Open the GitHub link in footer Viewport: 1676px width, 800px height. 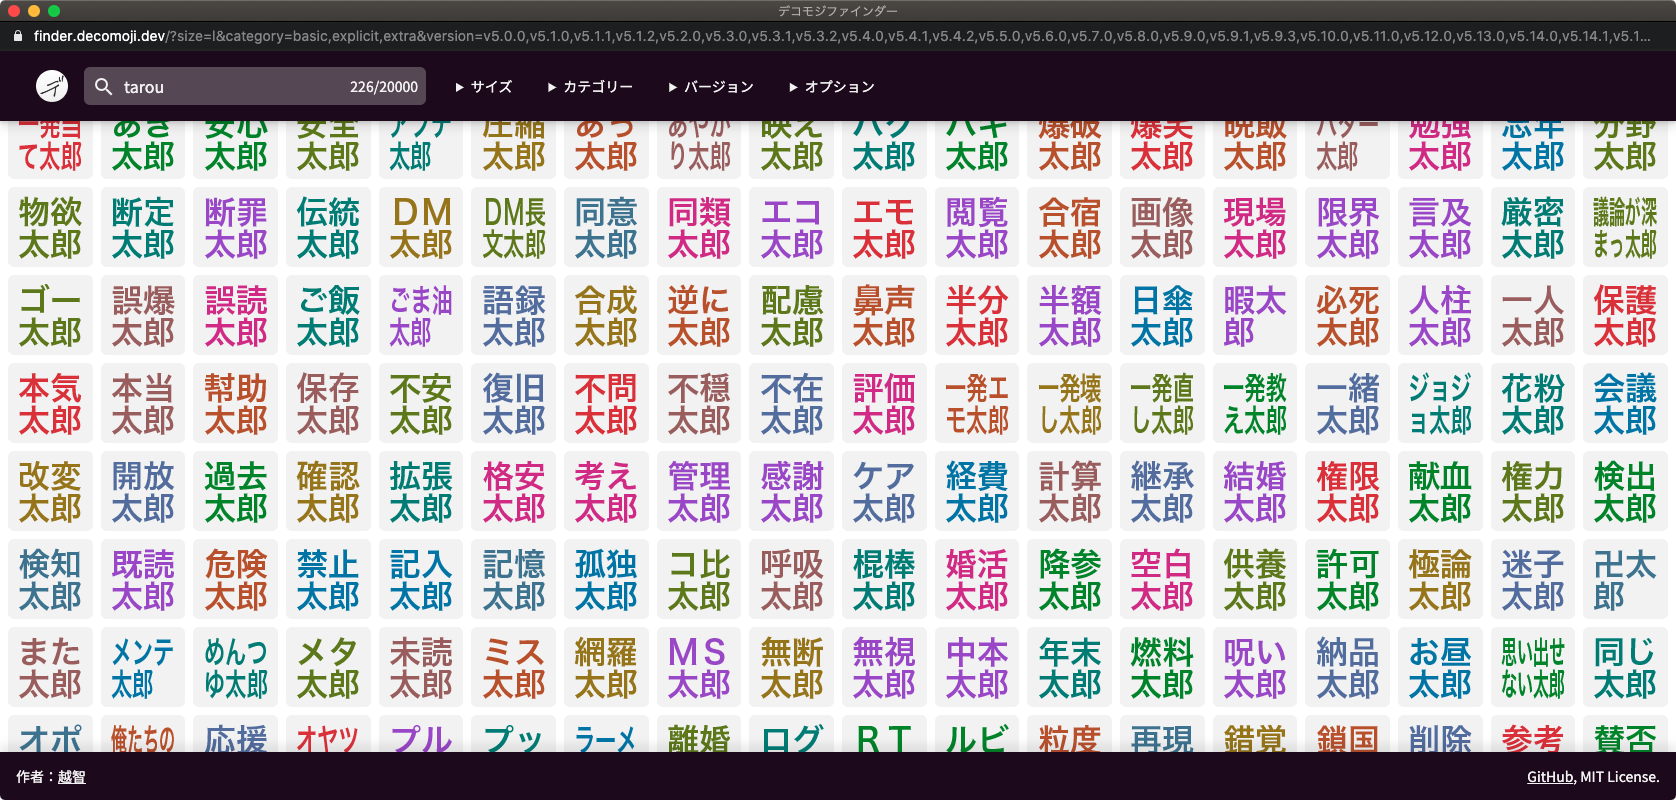pos(1550,777)
